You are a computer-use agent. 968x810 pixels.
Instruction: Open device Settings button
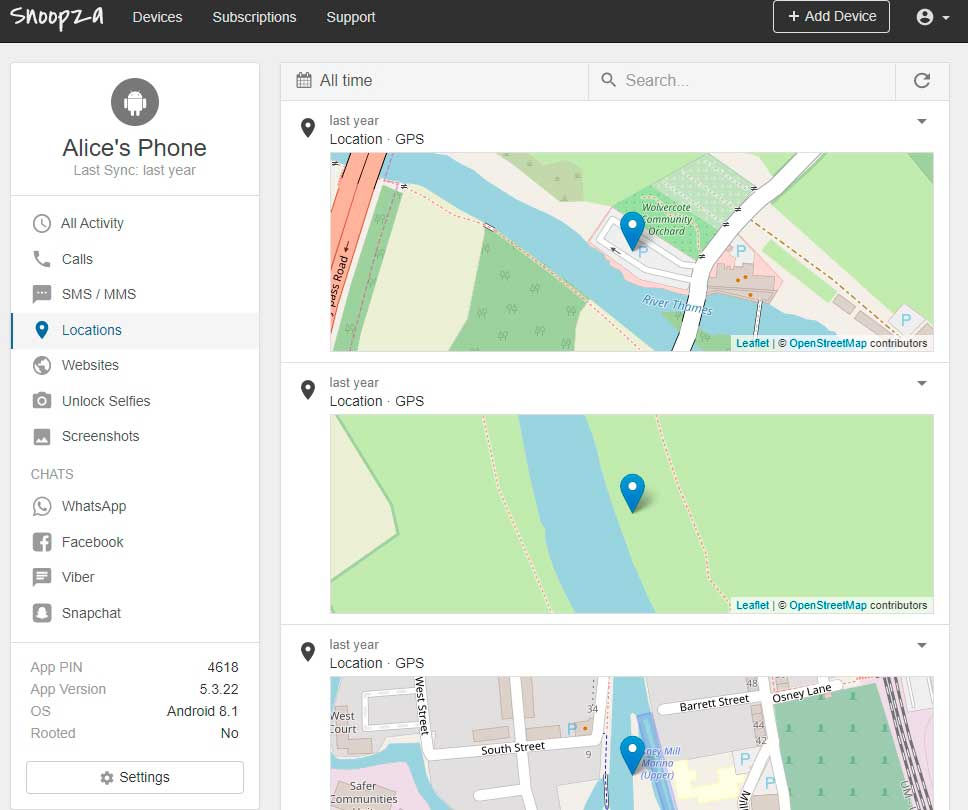(135, 777)
